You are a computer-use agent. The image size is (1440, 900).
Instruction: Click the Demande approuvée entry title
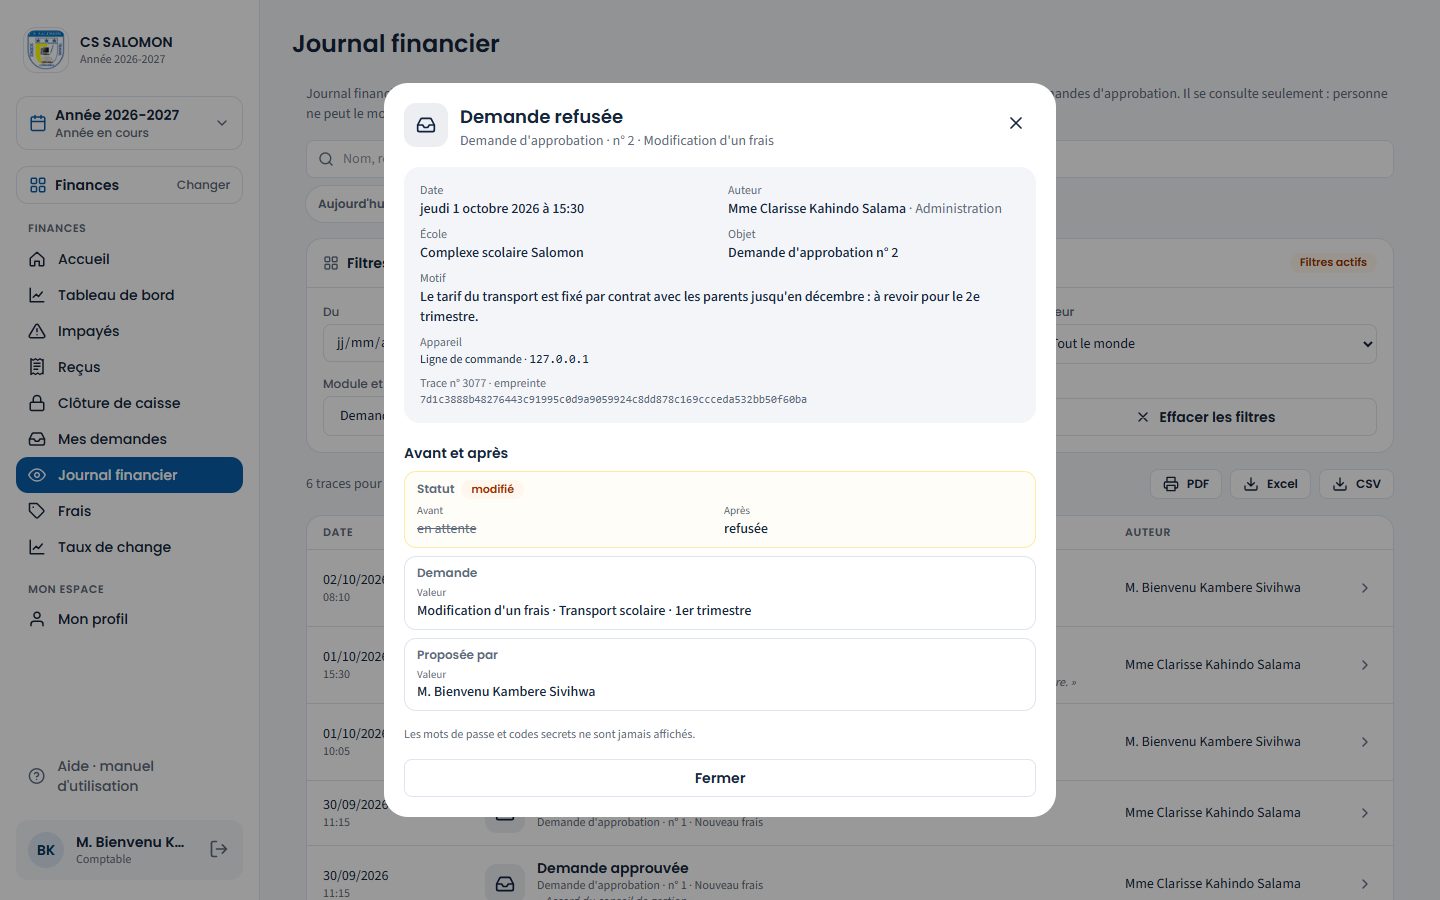point(612,868)
